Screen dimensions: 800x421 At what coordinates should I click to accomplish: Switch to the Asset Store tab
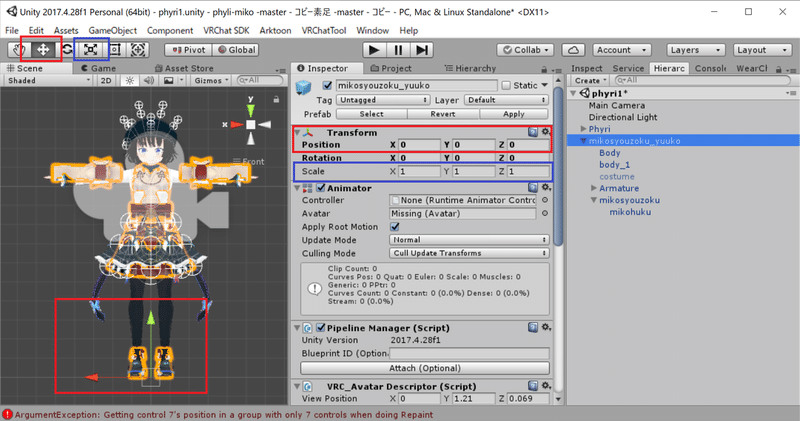pos(184,68)
